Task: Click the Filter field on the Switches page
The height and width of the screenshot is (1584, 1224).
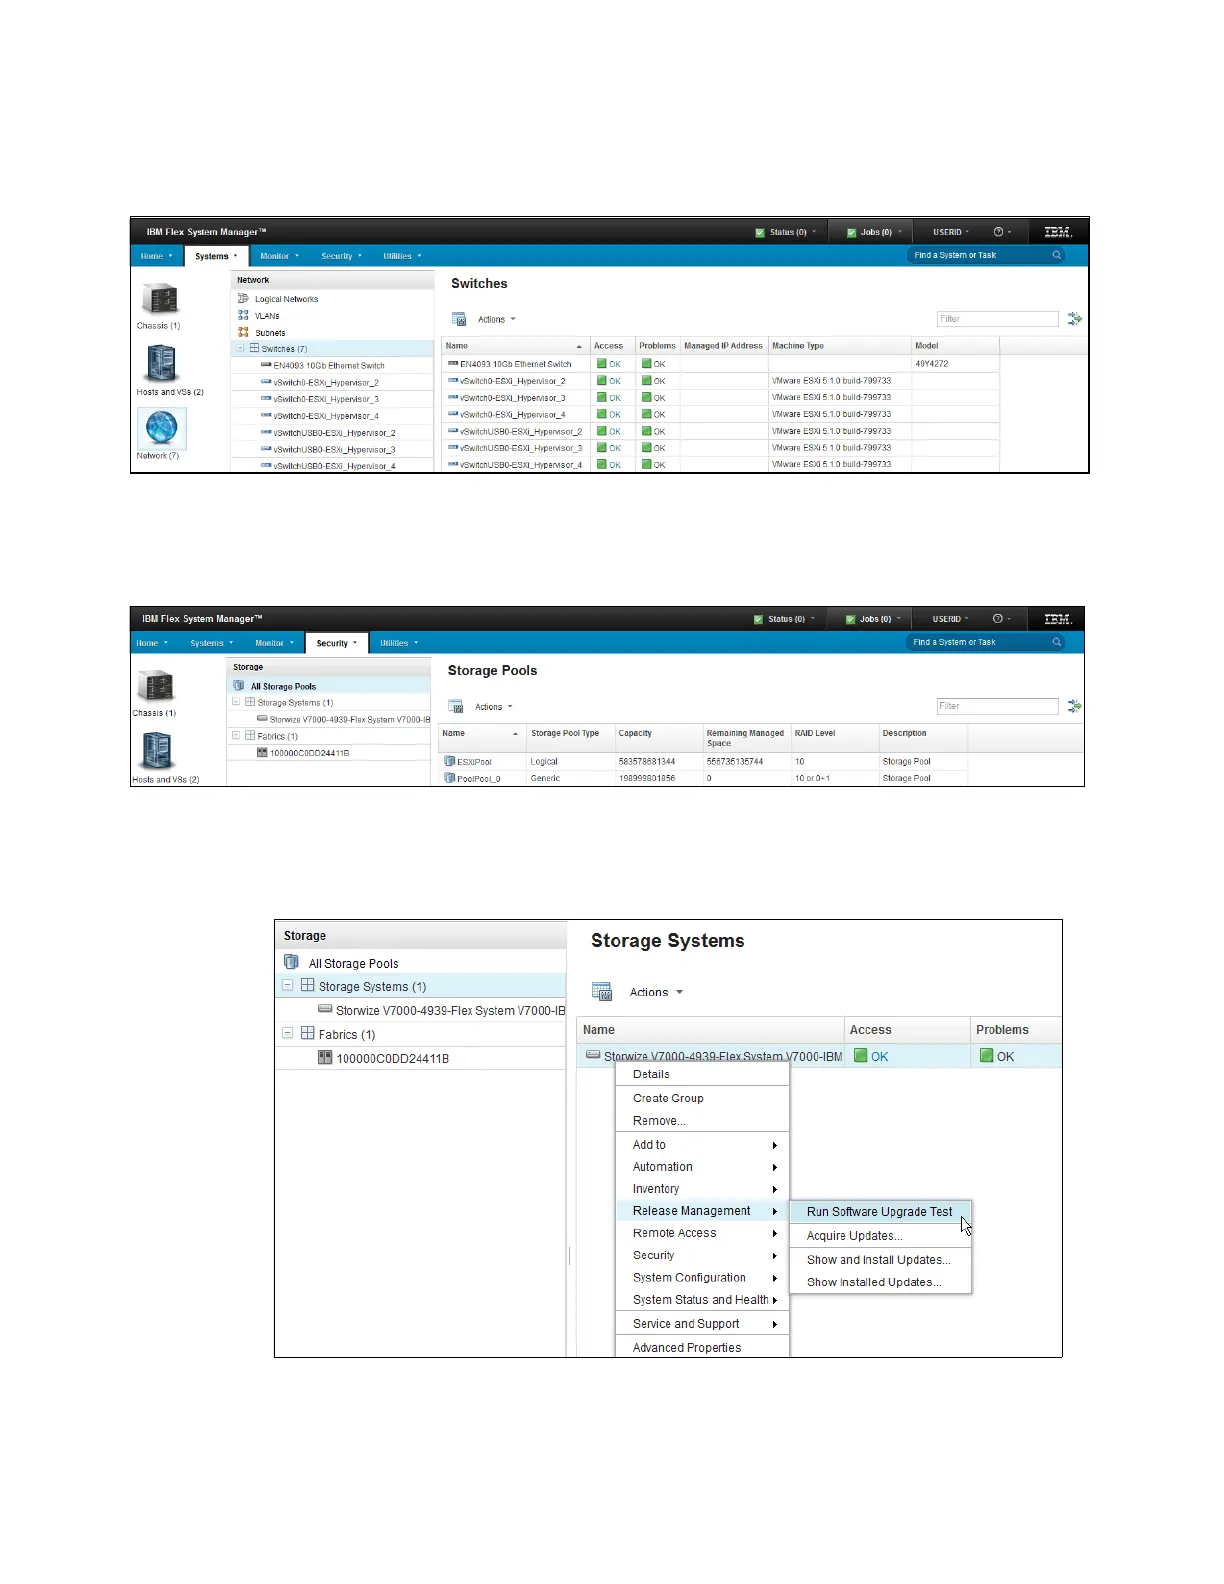Action: point(997,319)
